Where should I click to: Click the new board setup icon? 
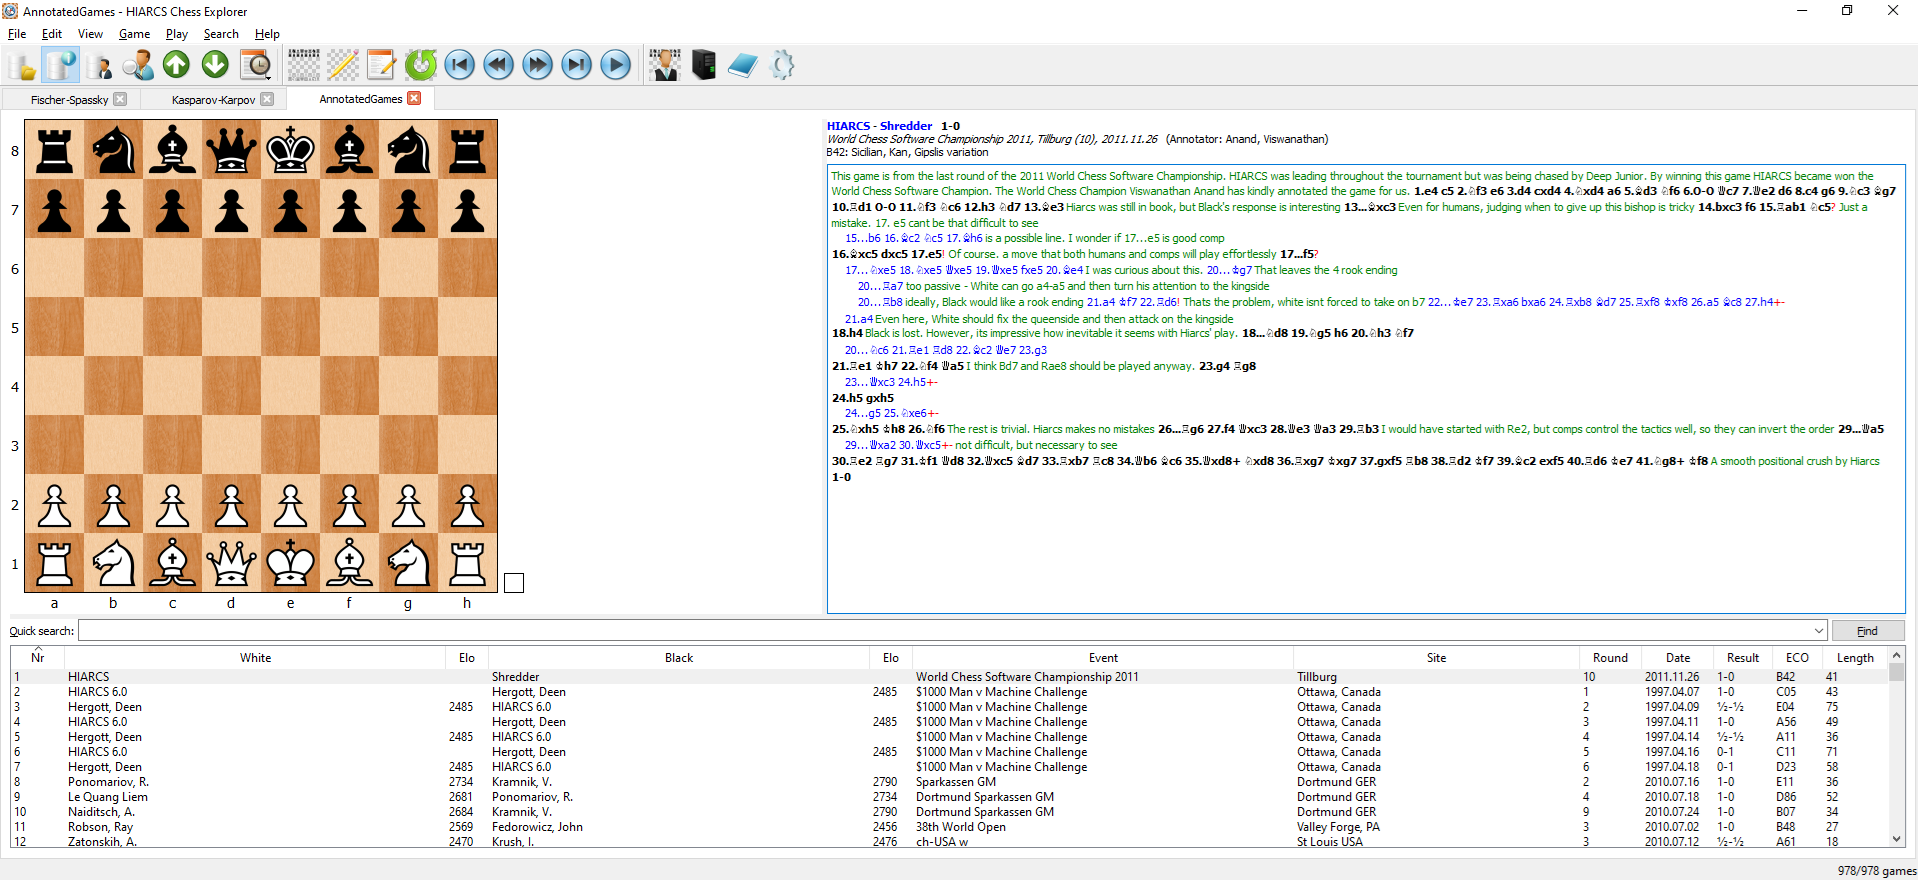coord(304,66)
